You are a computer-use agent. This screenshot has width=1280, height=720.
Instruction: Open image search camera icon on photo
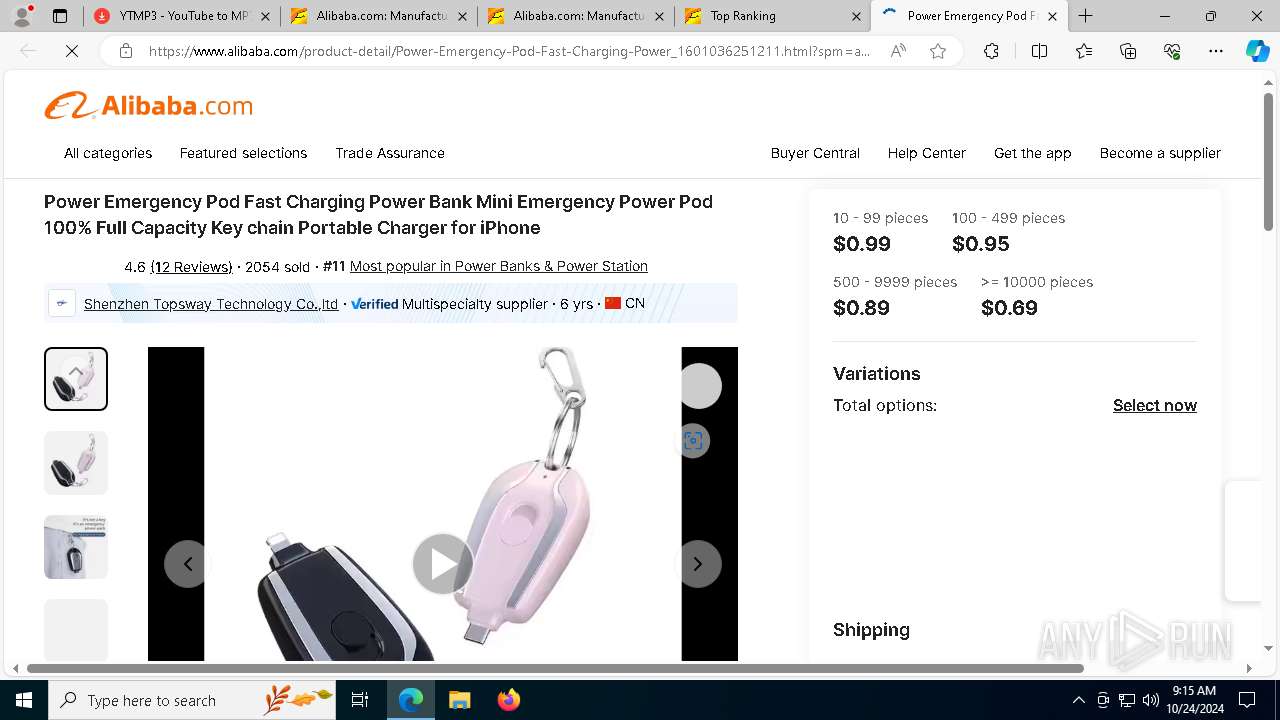coord(694,441)
